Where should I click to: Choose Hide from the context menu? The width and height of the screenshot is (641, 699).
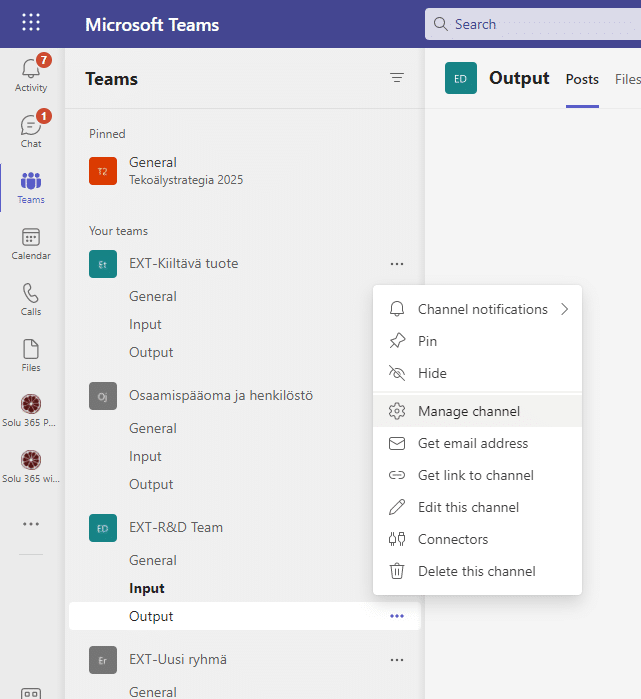[x=477, y=374]
